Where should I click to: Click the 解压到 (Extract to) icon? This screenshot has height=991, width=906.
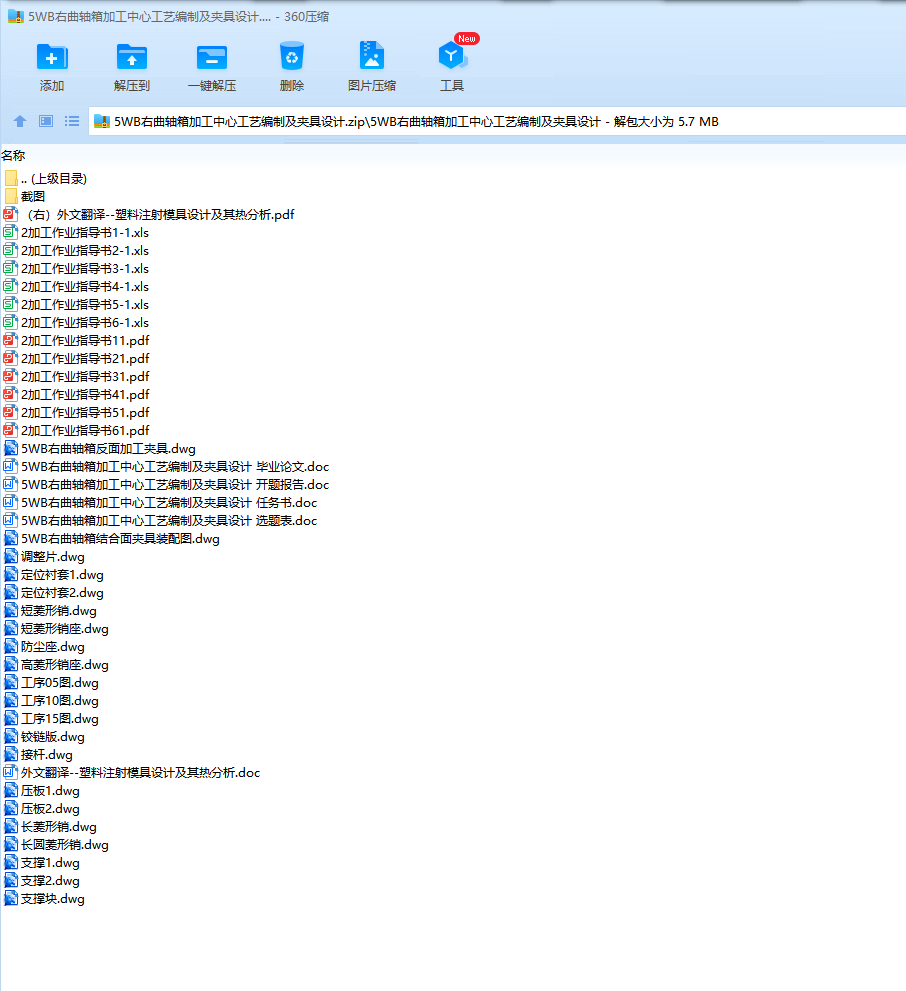pos(131,57)
